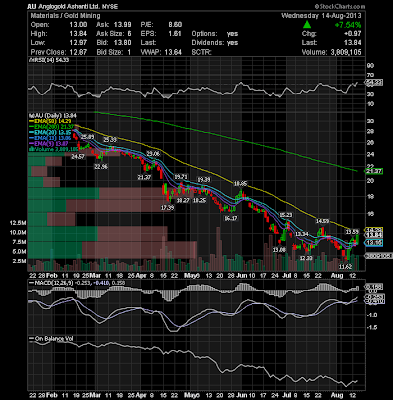Click the 11.62 low price annotation
Image resolution: width=393 pixels, height=400 pixels.
click(x=346, y=267)
